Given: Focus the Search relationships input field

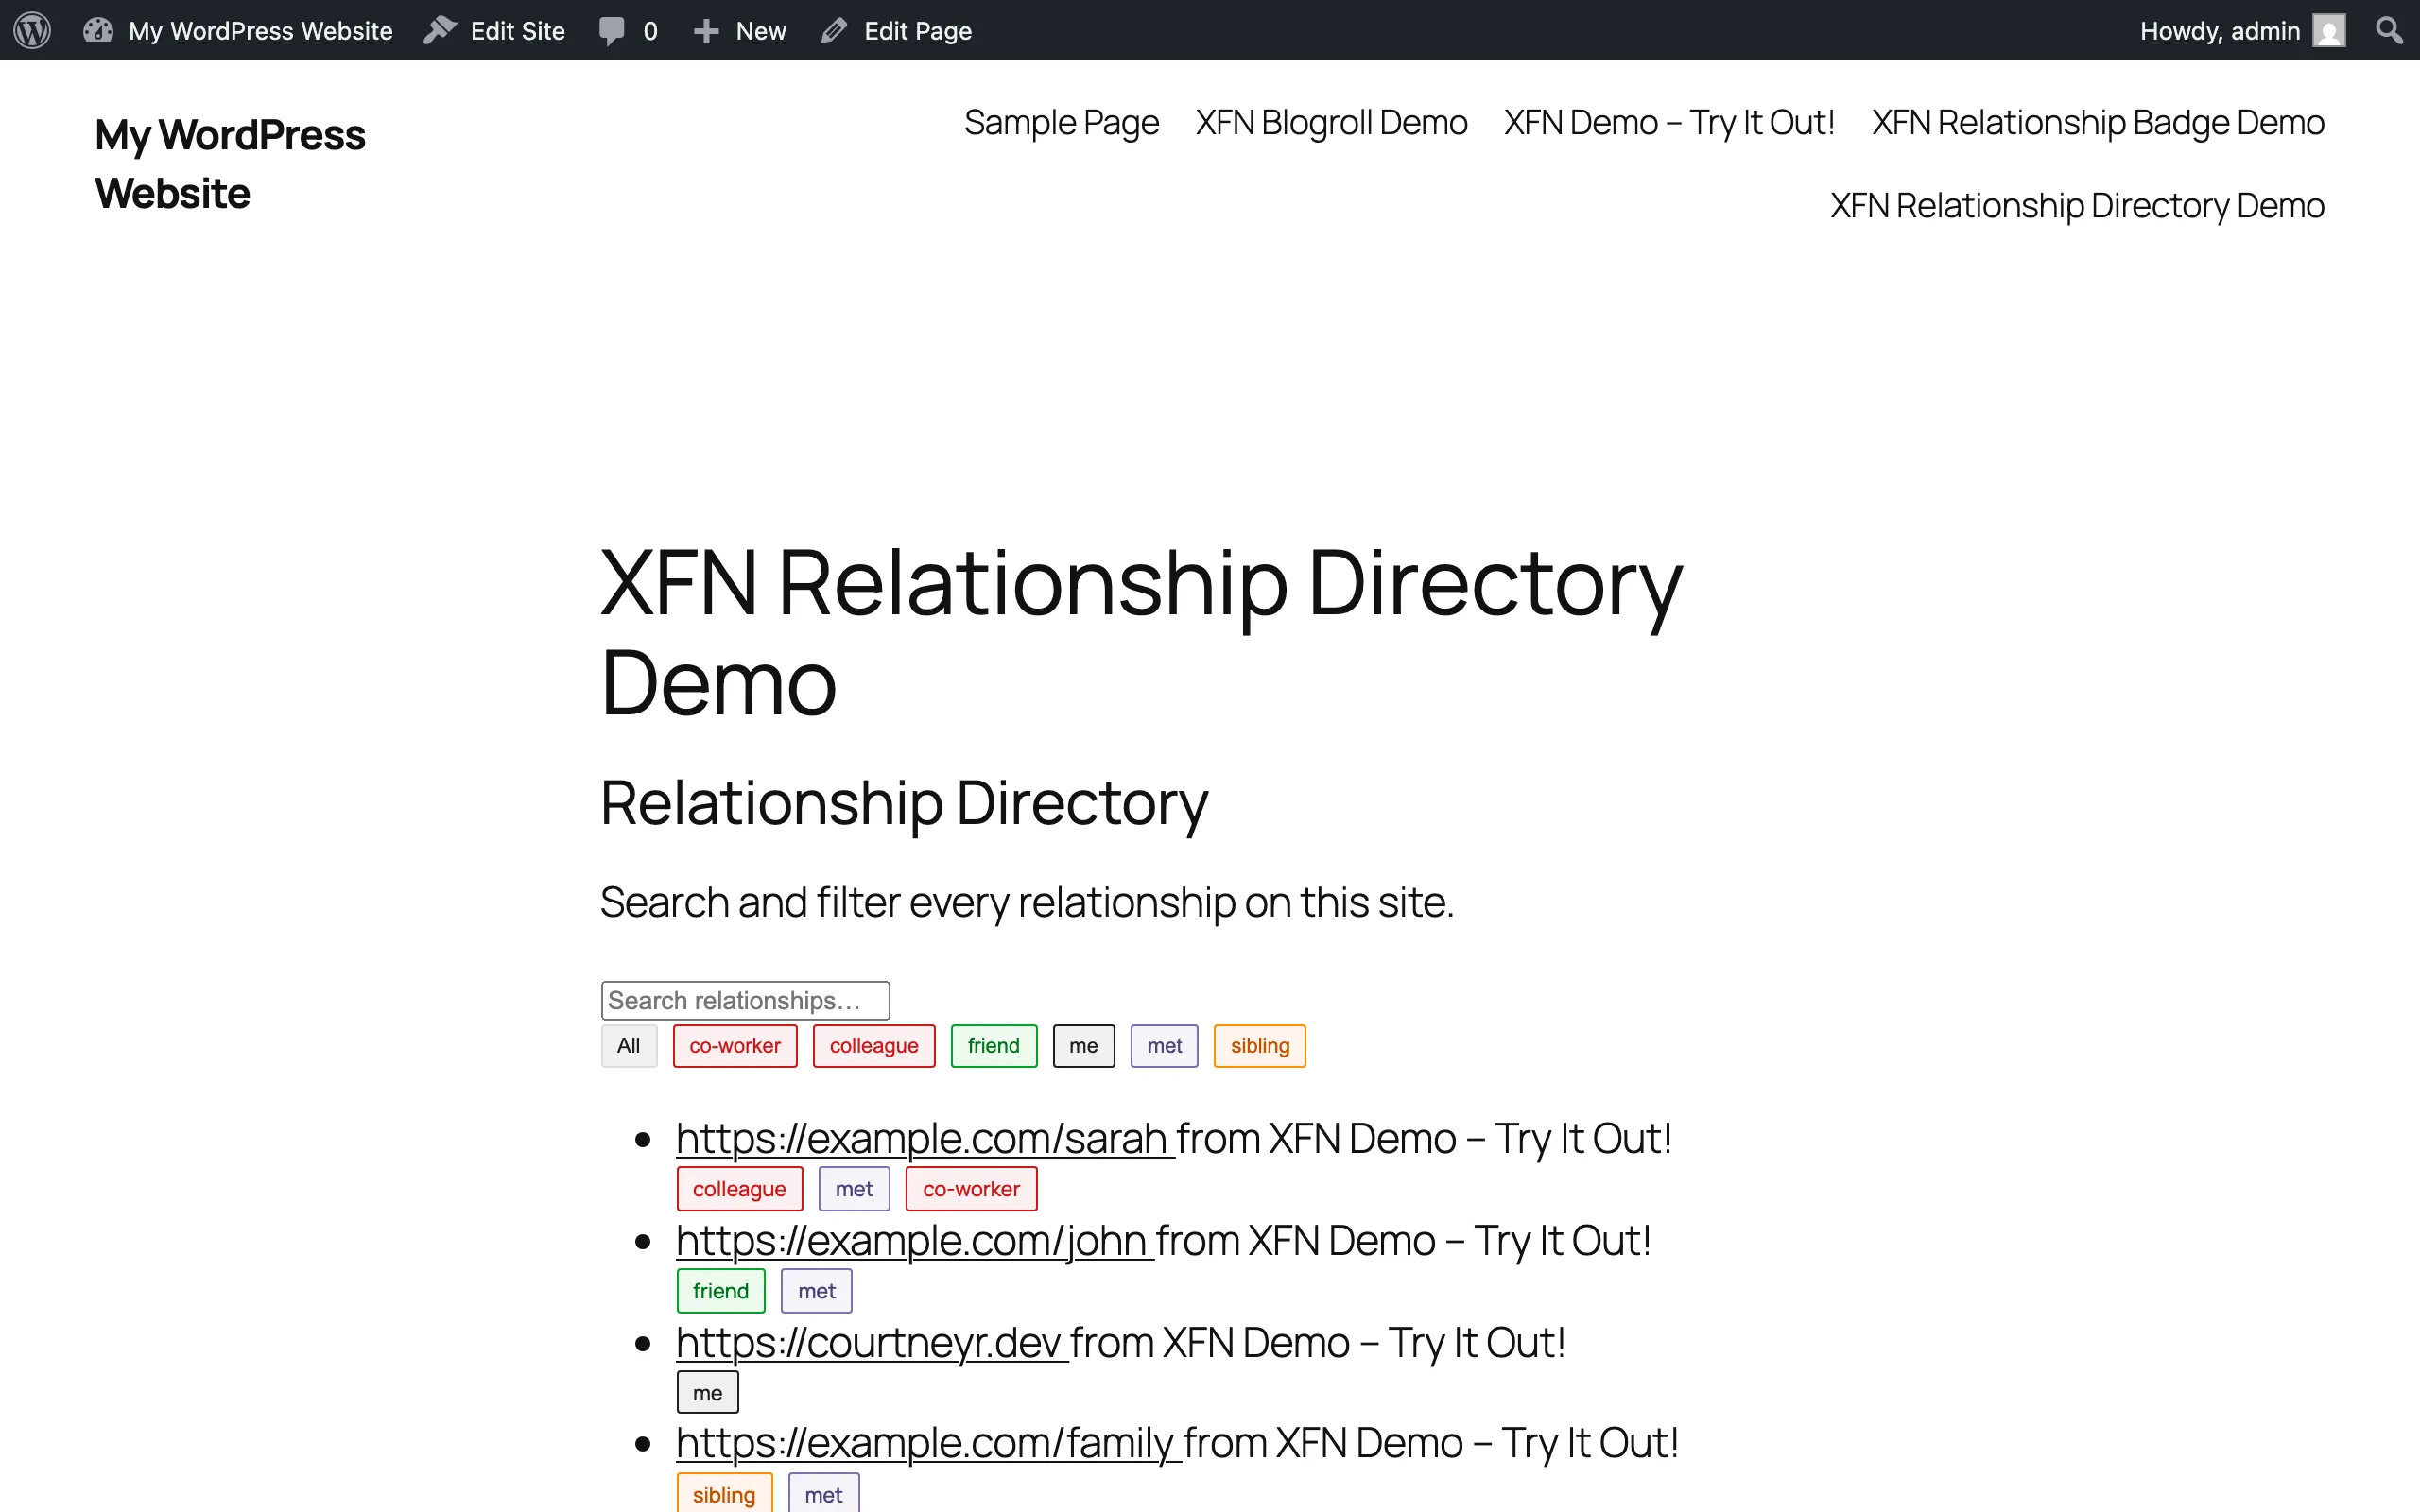Looking at the screenshot, I should (x=745, y=1000).
